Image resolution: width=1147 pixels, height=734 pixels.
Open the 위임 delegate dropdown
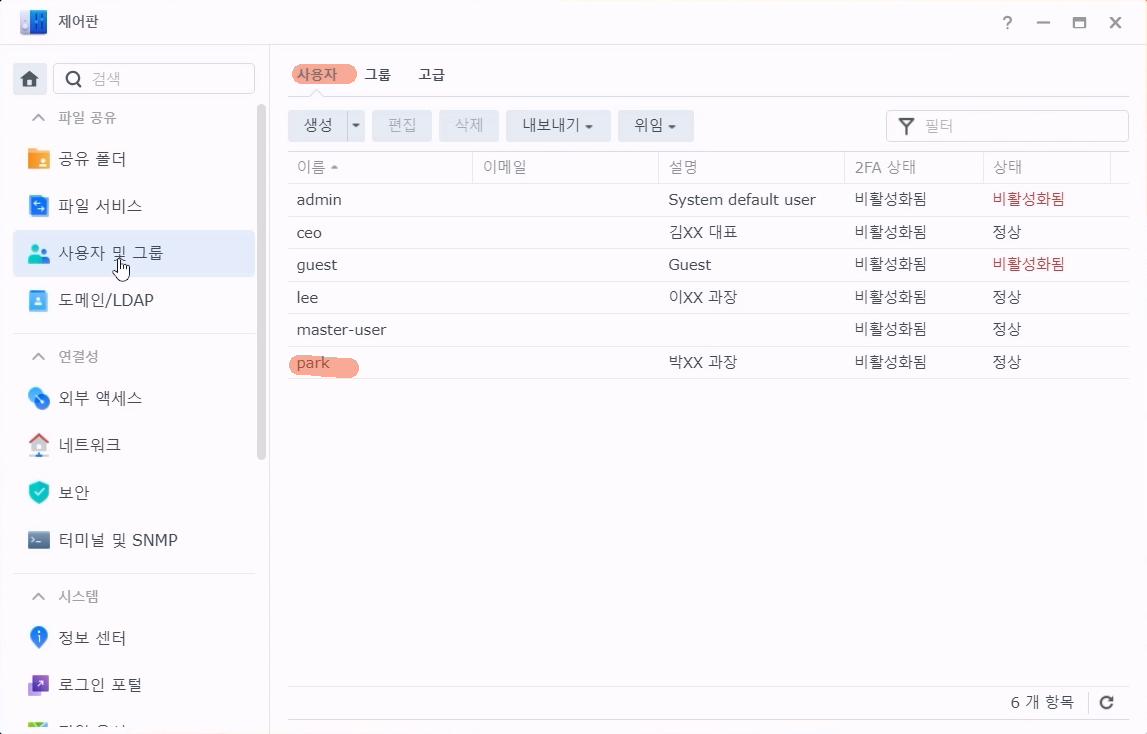coord(655,126)
